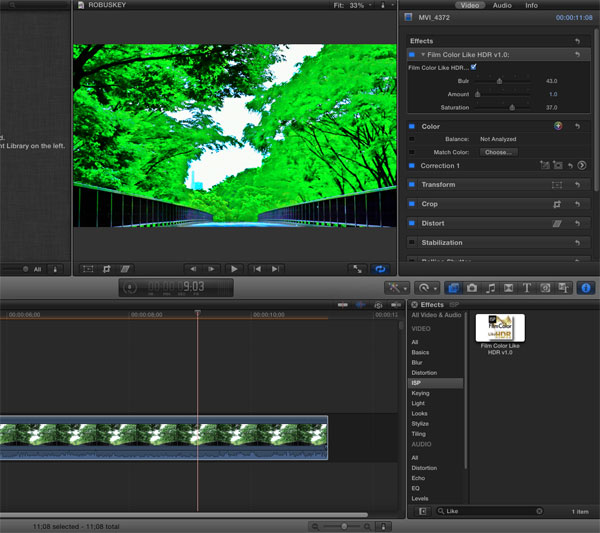The height and width of the screenshot is (533, 600).
Task: Go to previous edit point
Action: (257, 269)
